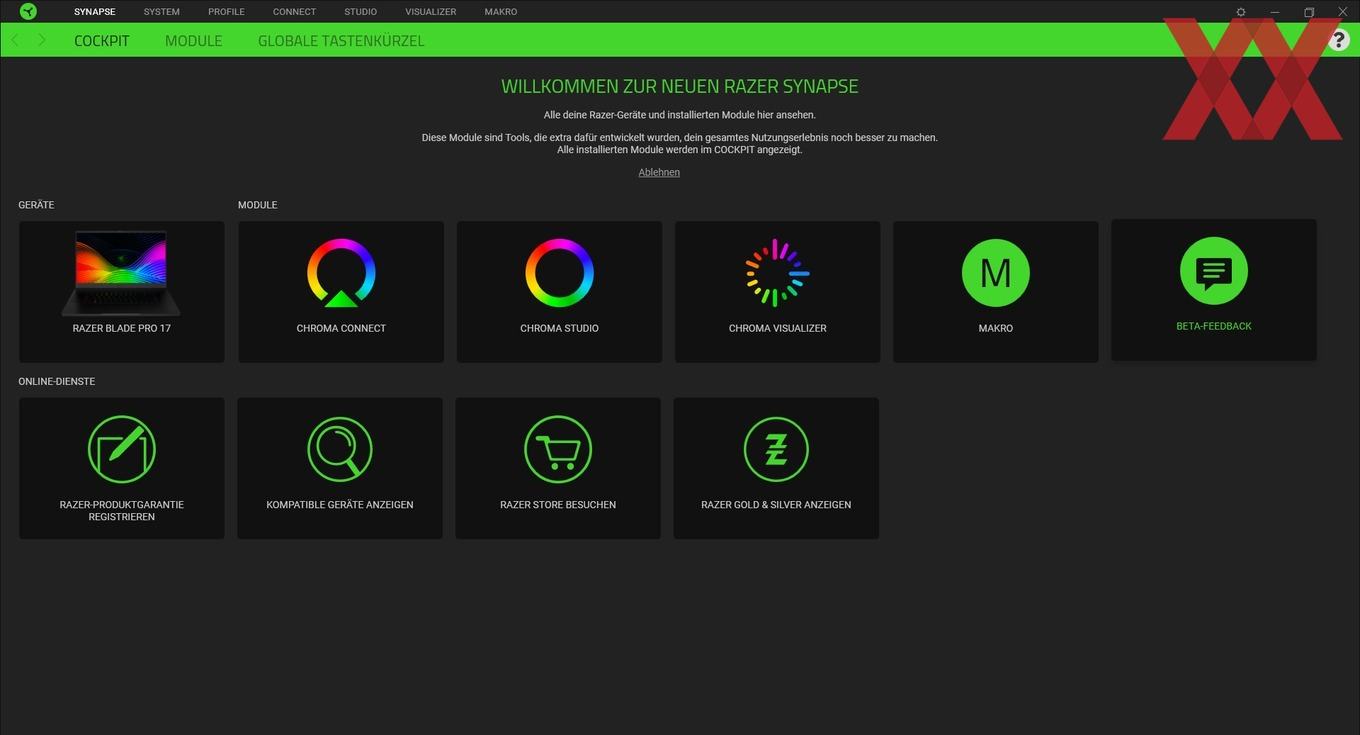Click the Razer Store besuchen cart icon

(x=558, y=449)
